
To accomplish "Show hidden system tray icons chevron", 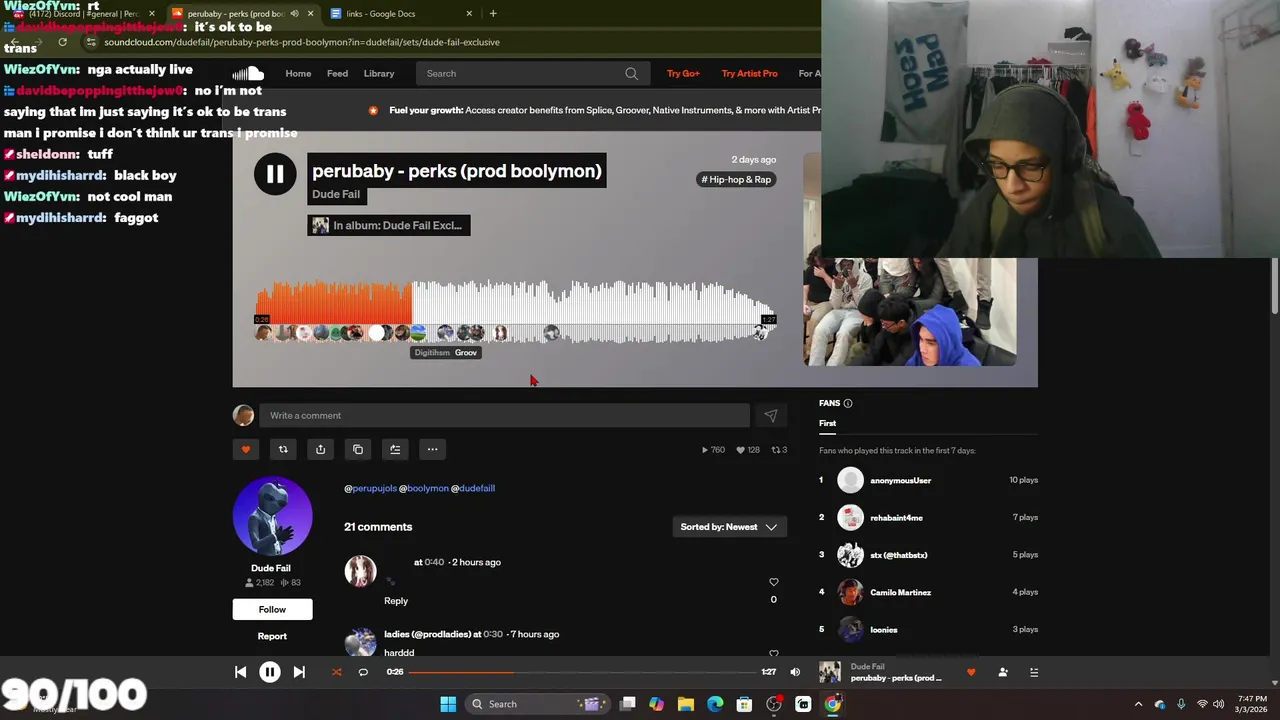I will point(1138,704).
